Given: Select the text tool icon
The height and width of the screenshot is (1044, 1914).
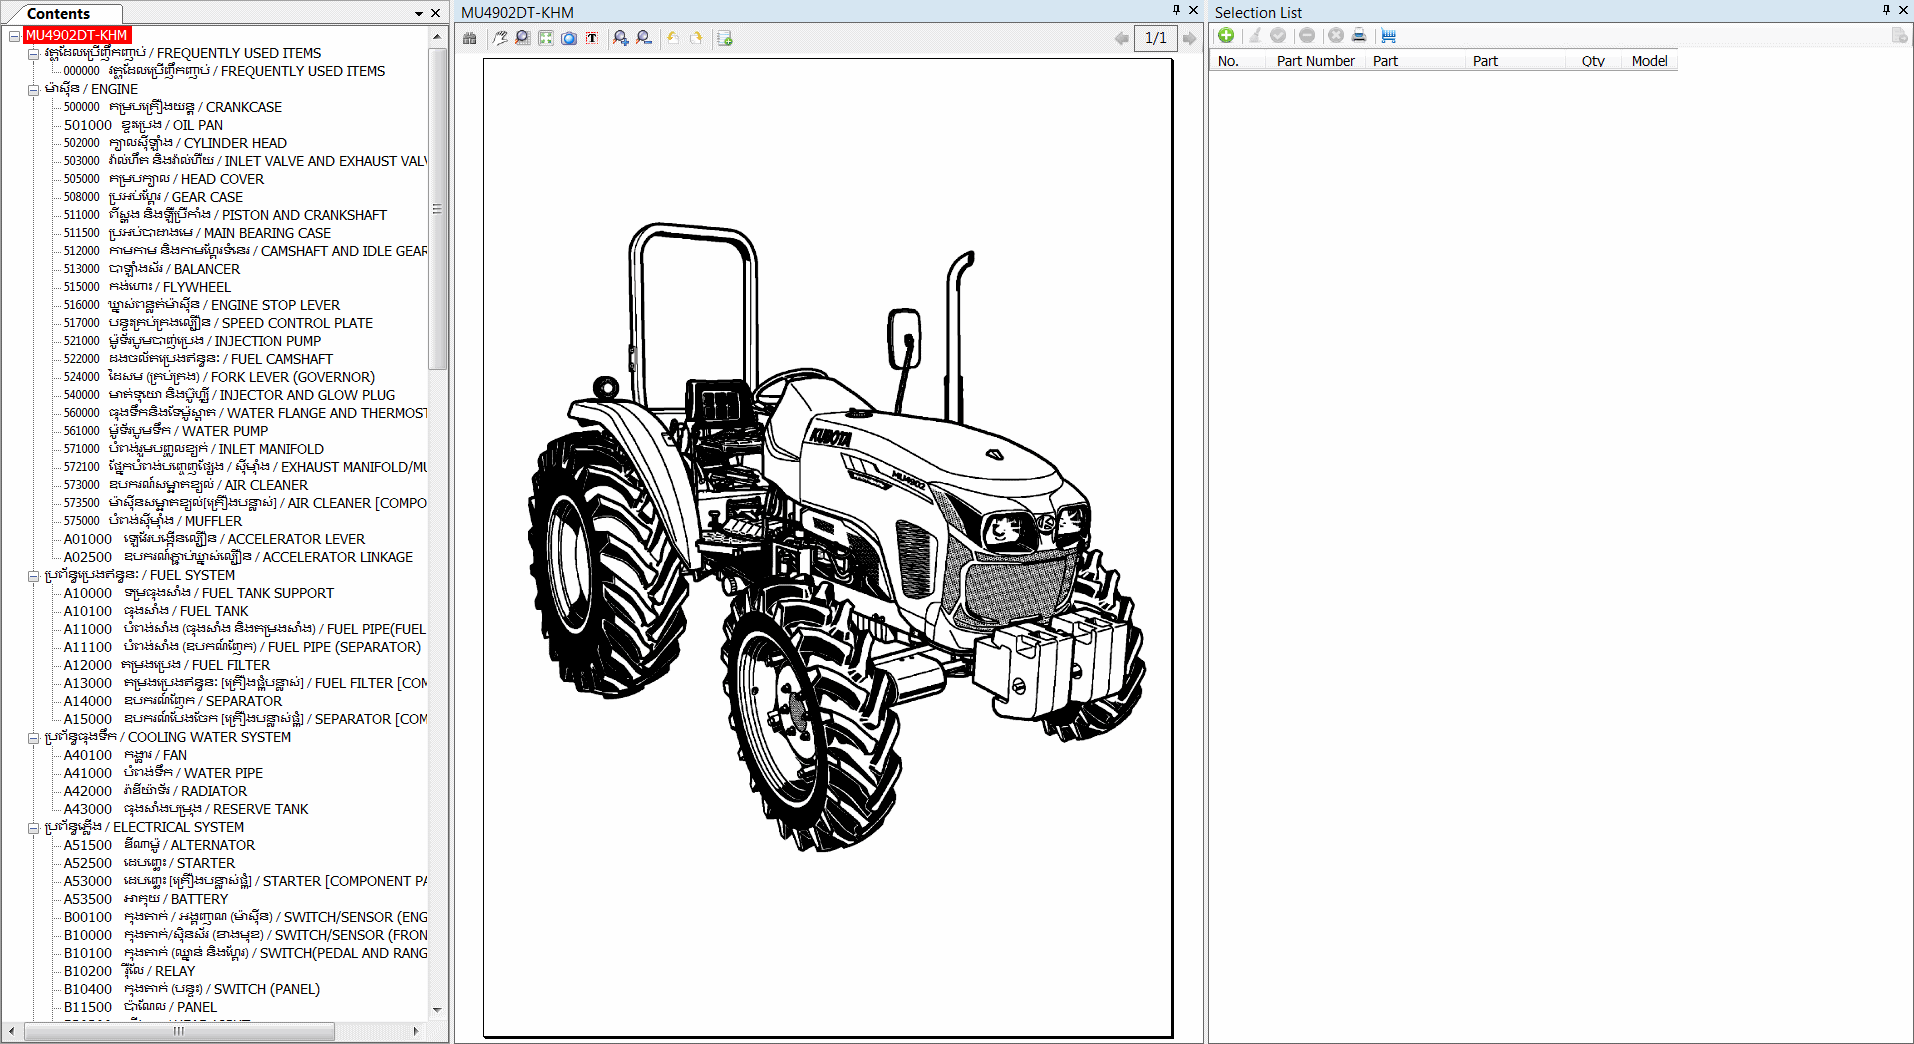Looking at the screenshot, I should click(x=592, y=38).
